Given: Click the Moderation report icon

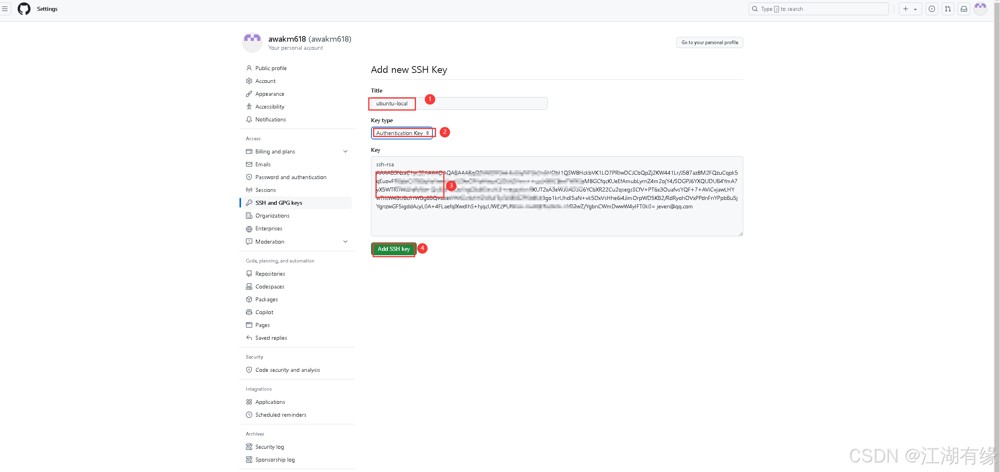Looking at the screenshot, I should [249, 242].
